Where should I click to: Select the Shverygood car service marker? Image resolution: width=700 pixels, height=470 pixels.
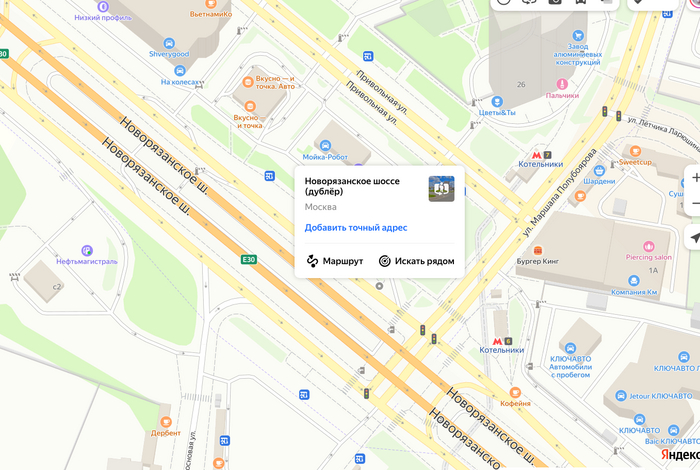pos(169,43)
